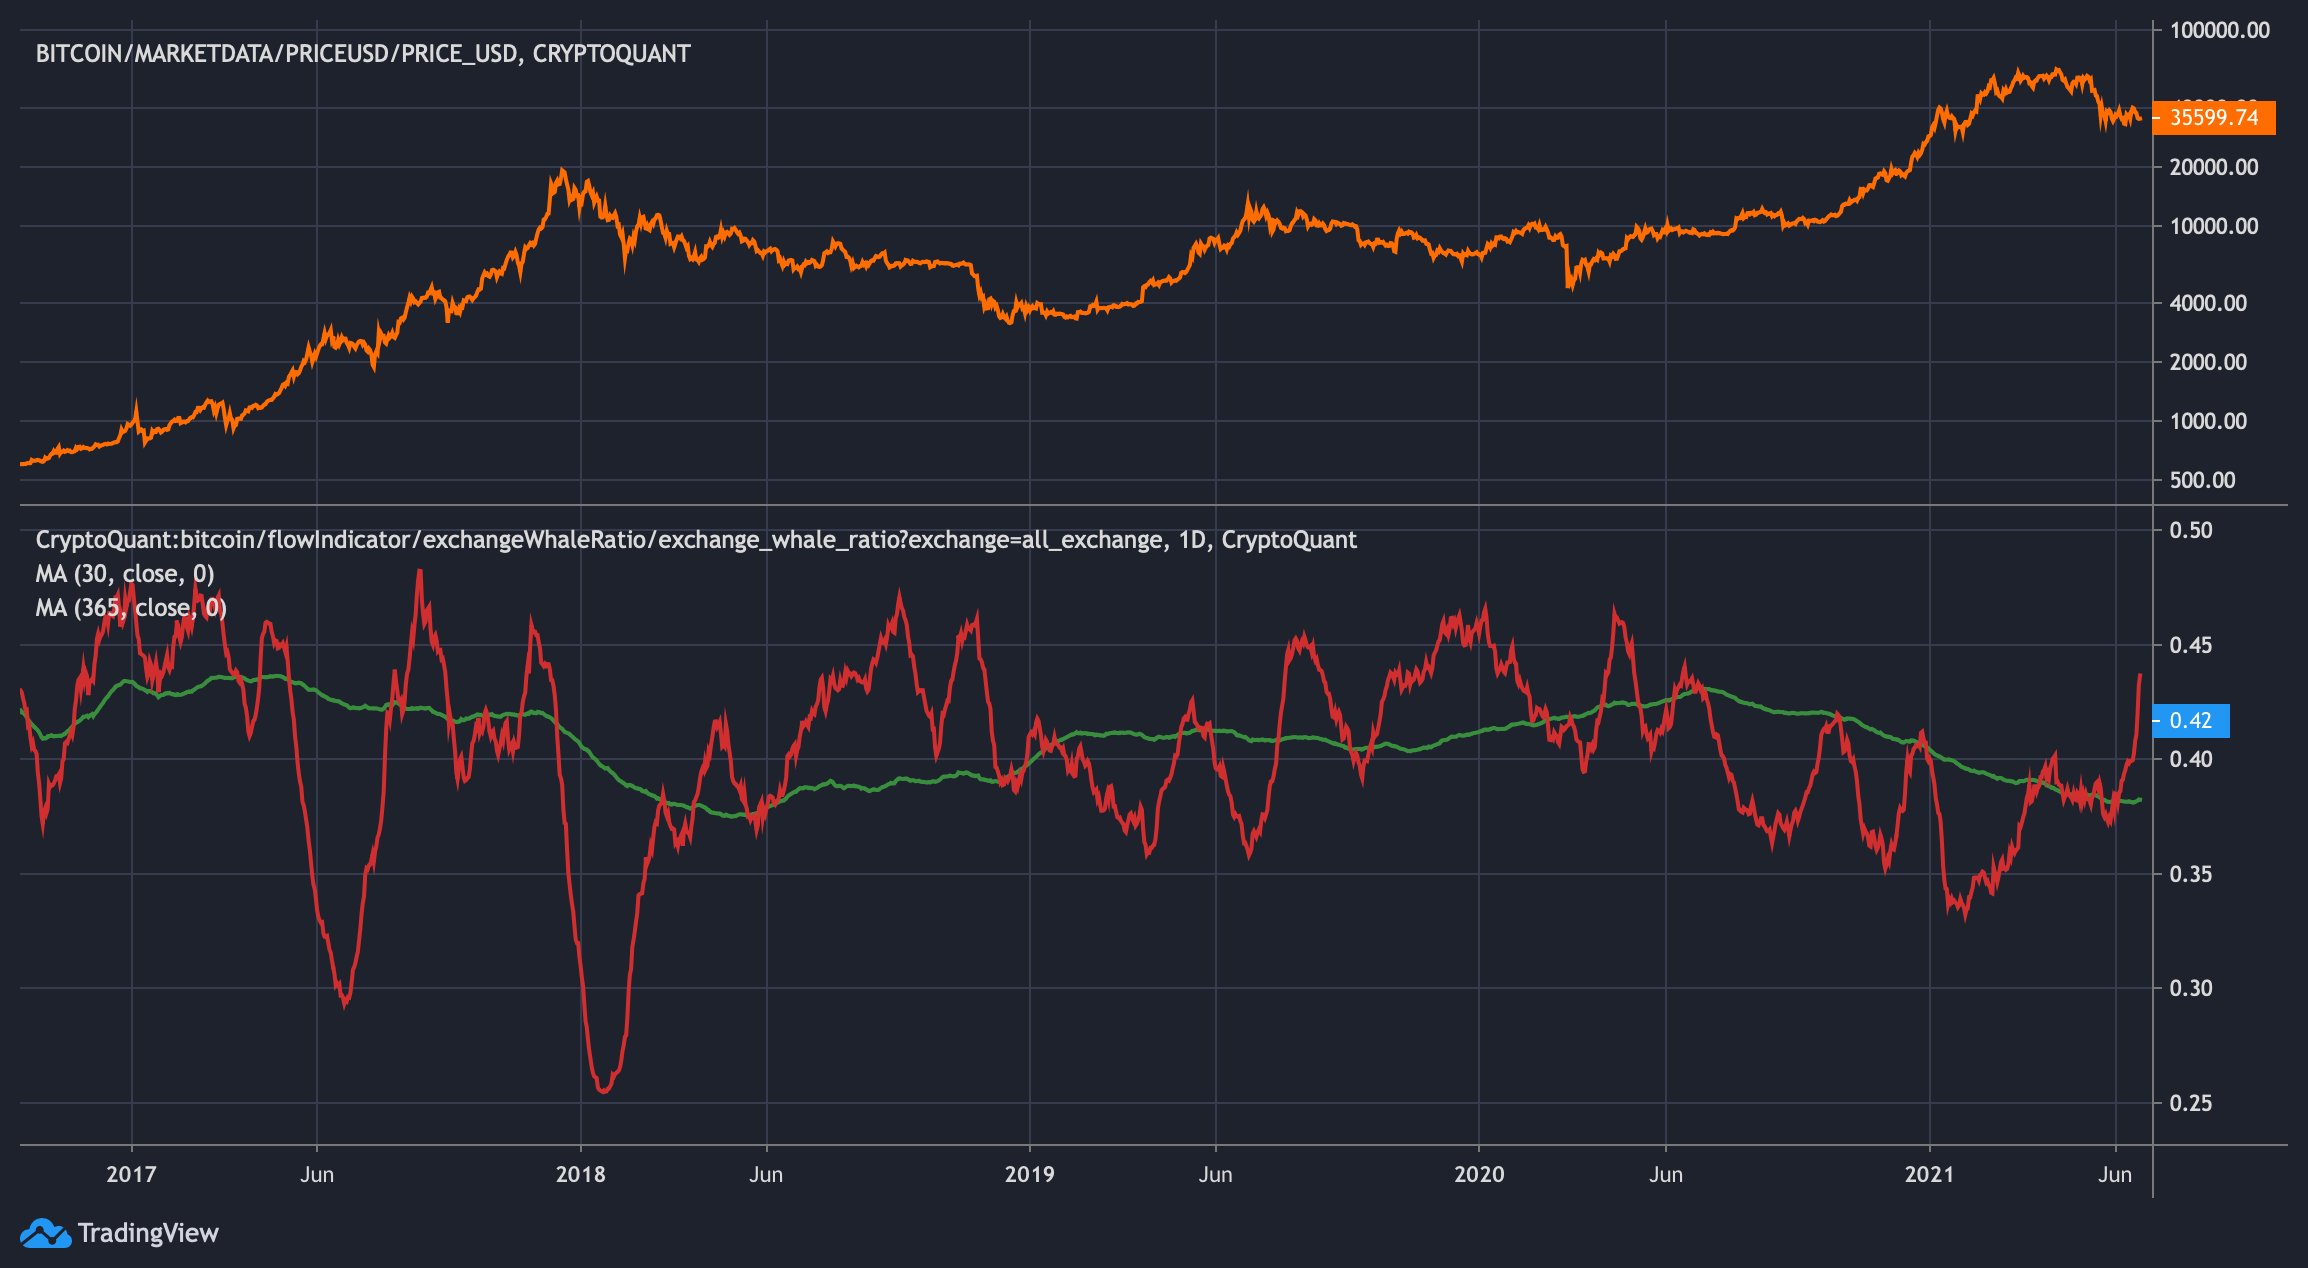This screenshot has width=2308, height=1268.
Task: Click the 2021 time axis label
Action: [x=1929, y=1174]
